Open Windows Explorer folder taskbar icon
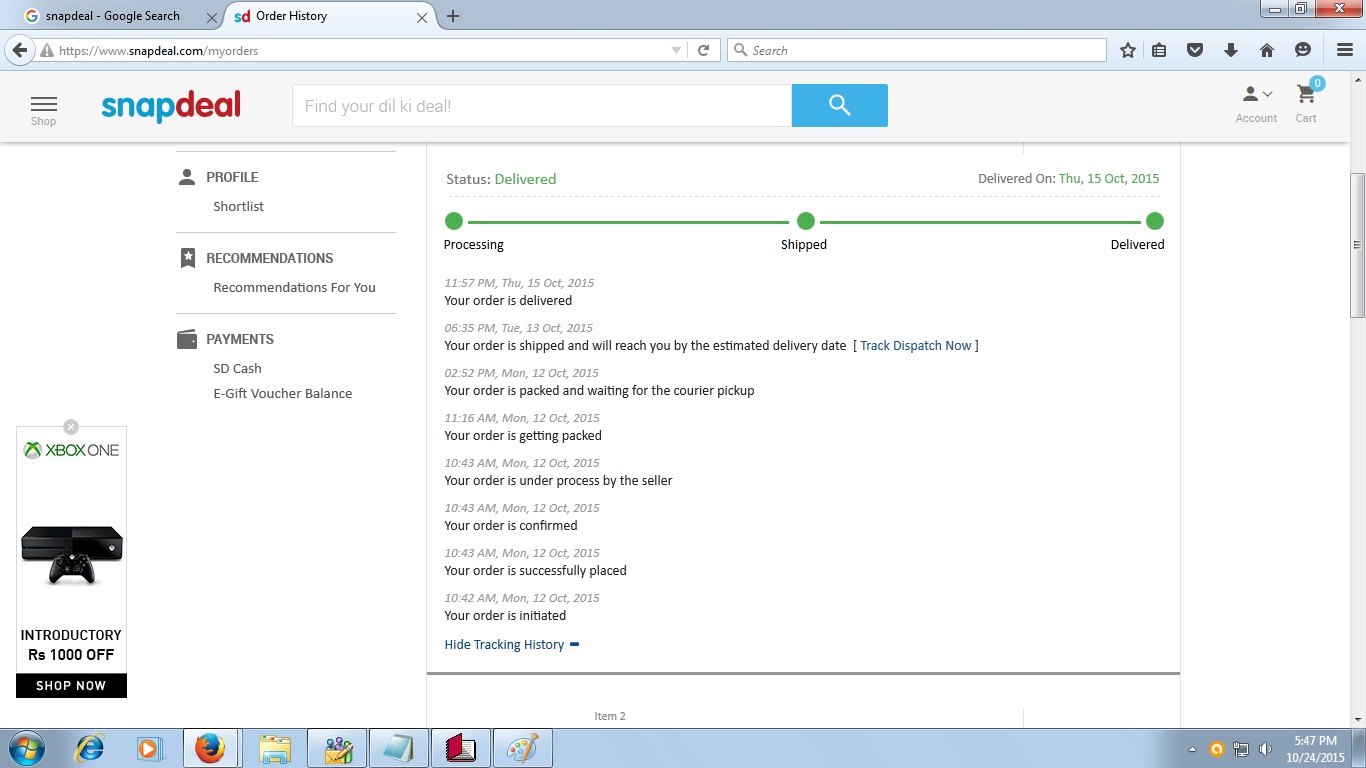The width and height of the screenshot is (1366, 768). click(274, 748)
